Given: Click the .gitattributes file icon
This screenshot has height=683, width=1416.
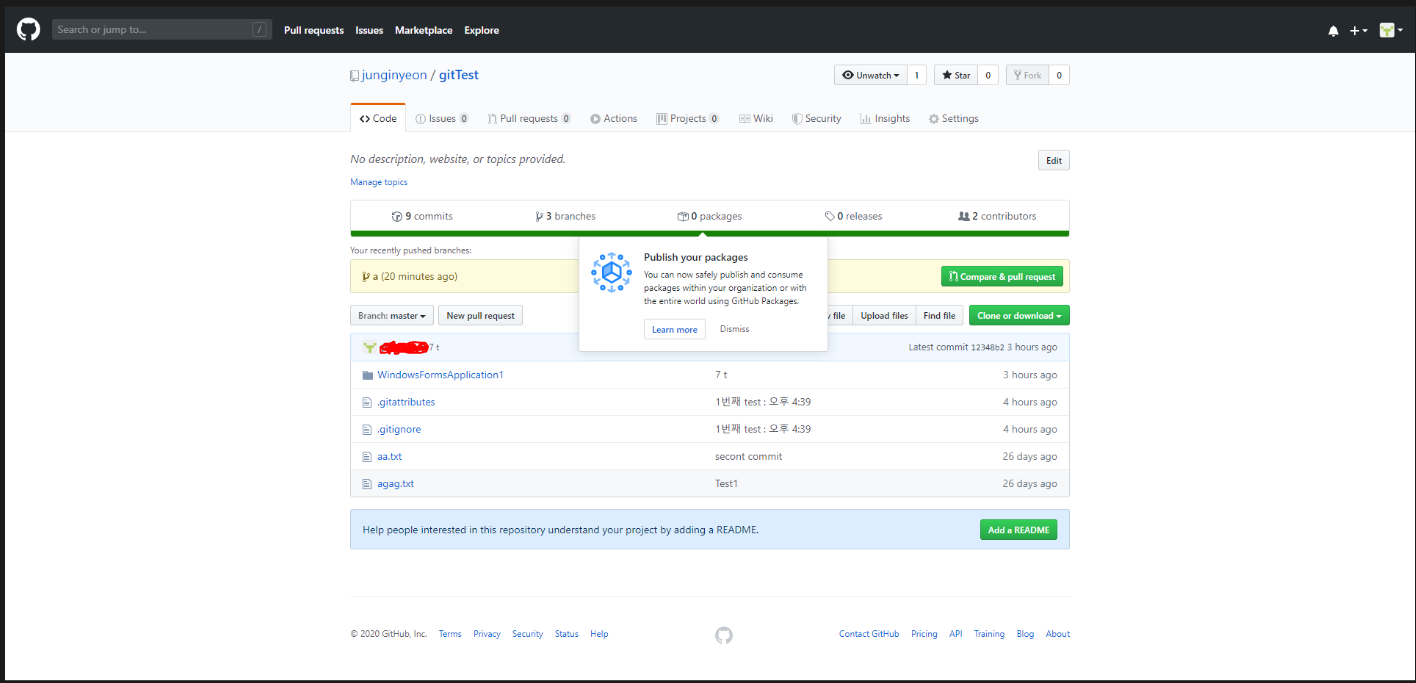Looking at the screenshot, I should [x=367, y=402].
